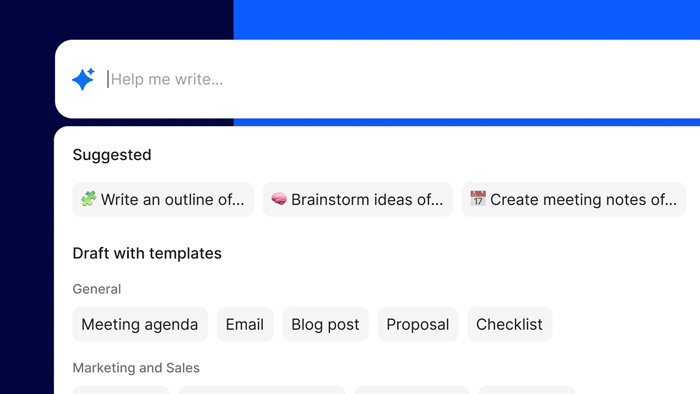The width and height of the screenshot is (700, 394).
Task: Click the bright blue banner background
Action: coord(467,20)
